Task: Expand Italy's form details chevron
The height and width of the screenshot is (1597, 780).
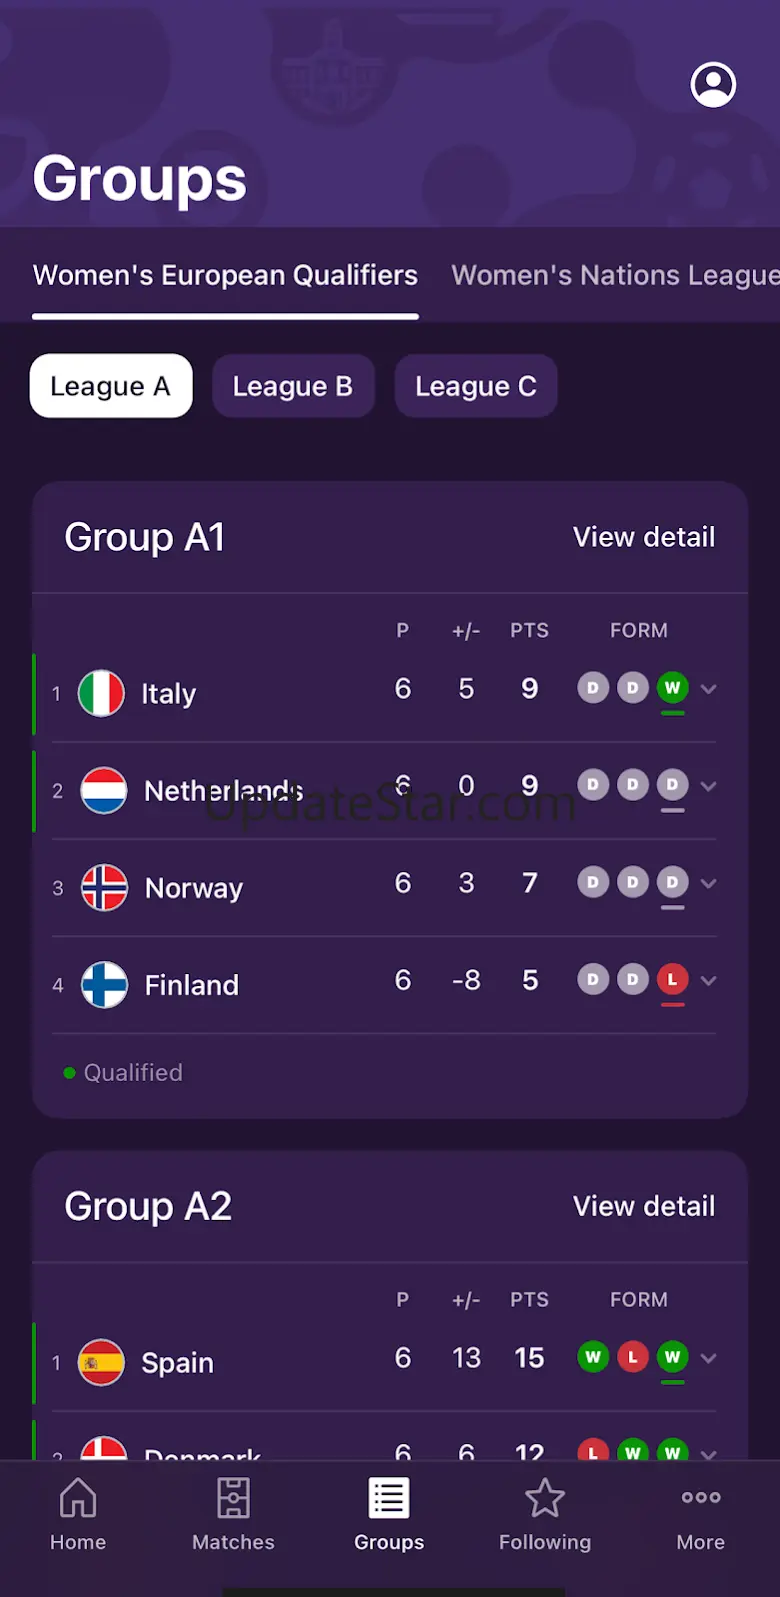Action: pos(709,689)
